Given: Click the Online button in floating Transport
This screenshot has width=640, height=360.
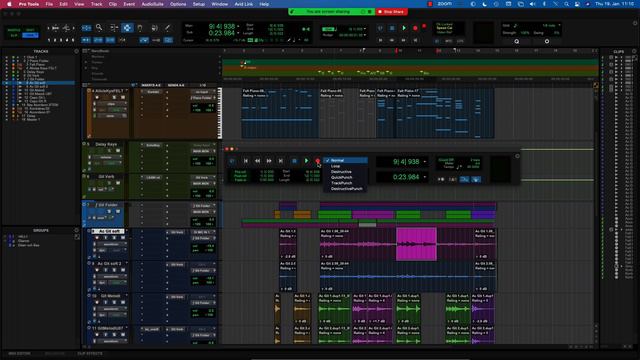Looking at the screenshot, I should (232, 161).
